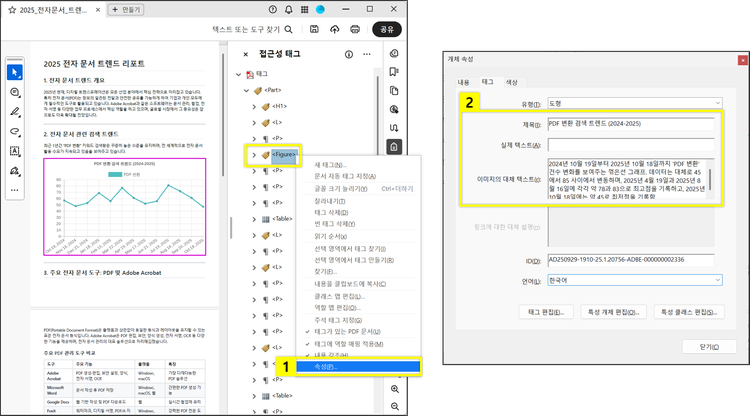
Task: Expand the first <Table> tag node
Action: (x=254, y=219)
